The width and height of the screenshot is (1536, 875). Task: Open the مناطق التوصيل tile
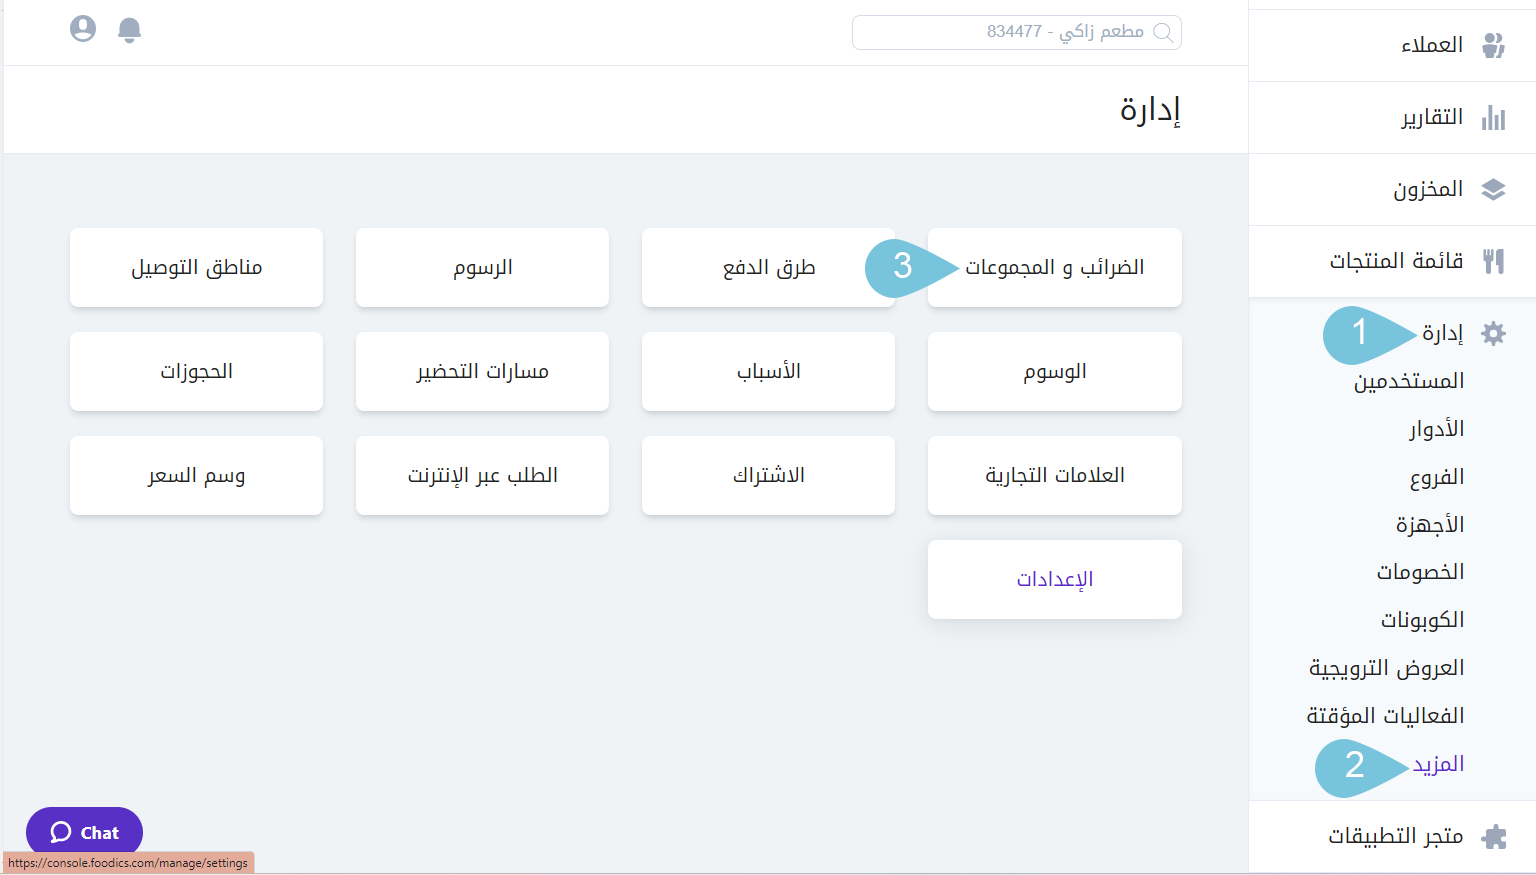196,267
